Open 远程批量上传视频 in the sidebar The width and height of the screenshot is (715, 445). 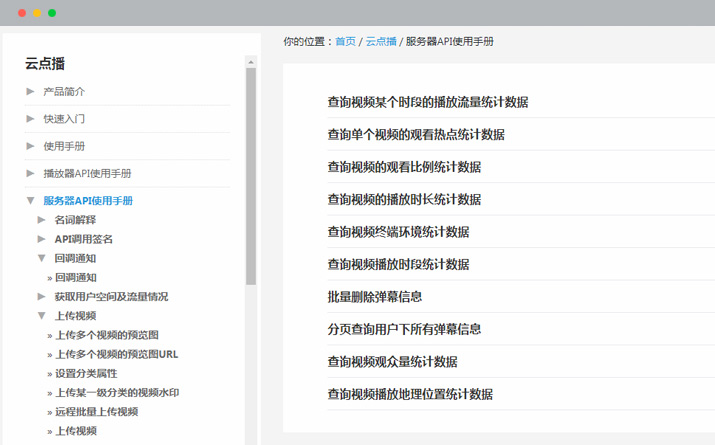[x=96, y=411]
